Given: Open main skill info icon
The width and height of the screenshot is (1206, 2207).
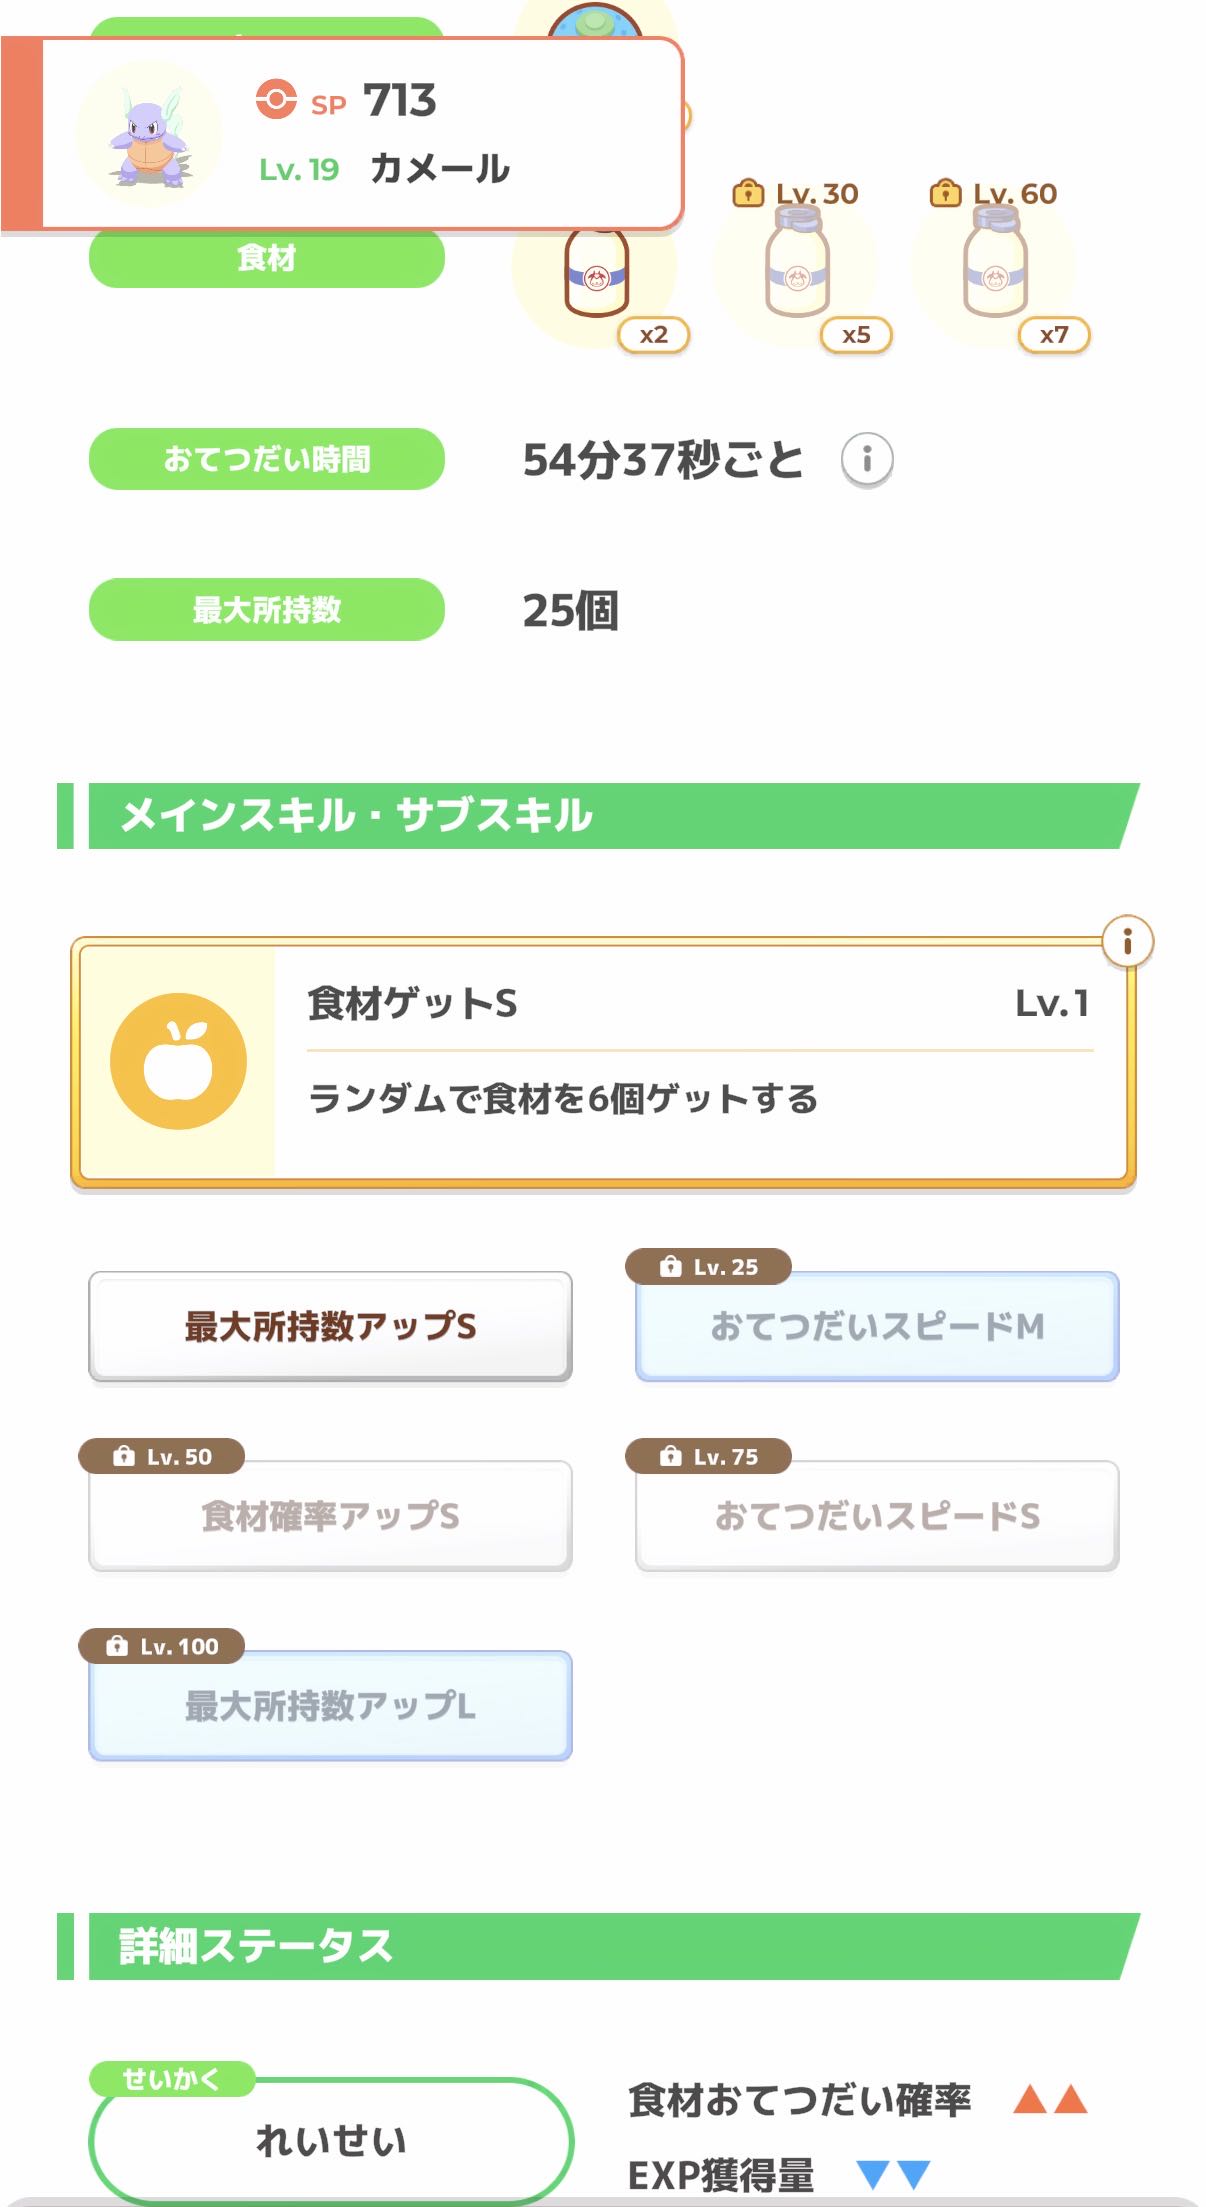Looking at the screenshot, I should click(1127, 942).
